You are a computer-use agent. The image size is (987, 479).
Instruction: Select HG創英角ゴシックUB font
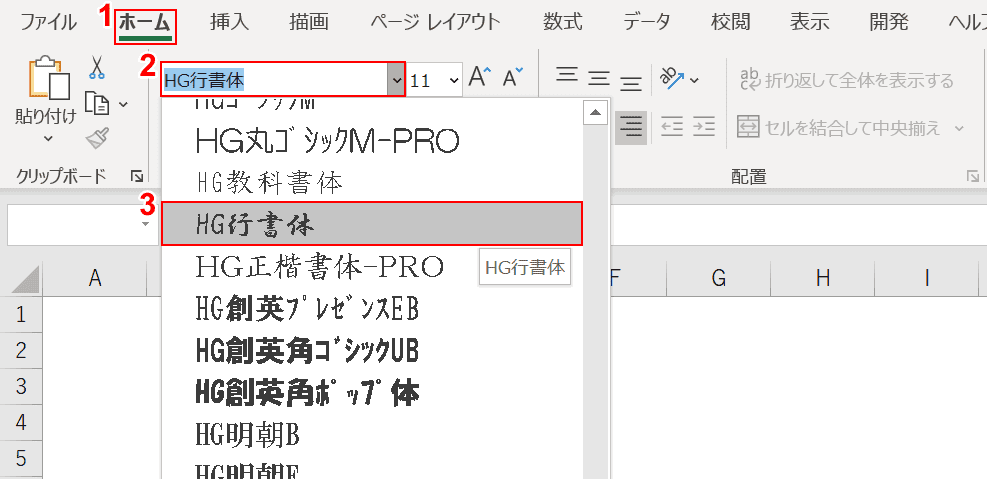click(372, 350)
